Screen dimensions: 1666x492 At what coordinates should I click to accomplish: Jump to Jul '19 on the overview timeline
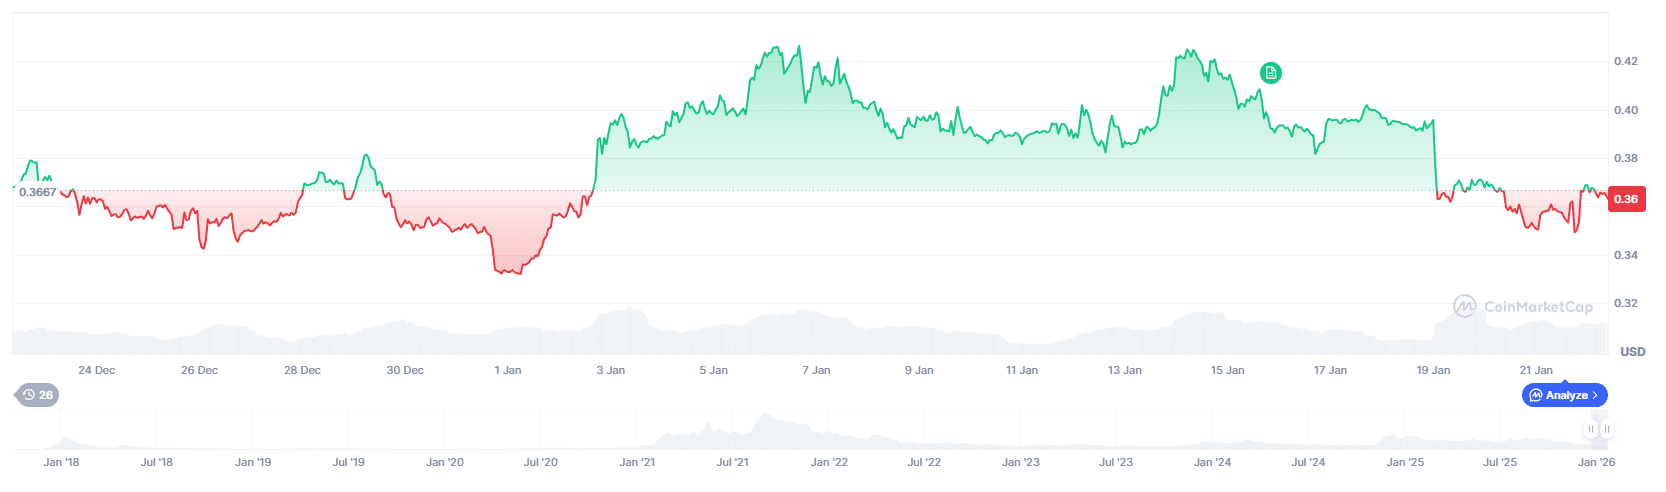(x=348, y=463)
